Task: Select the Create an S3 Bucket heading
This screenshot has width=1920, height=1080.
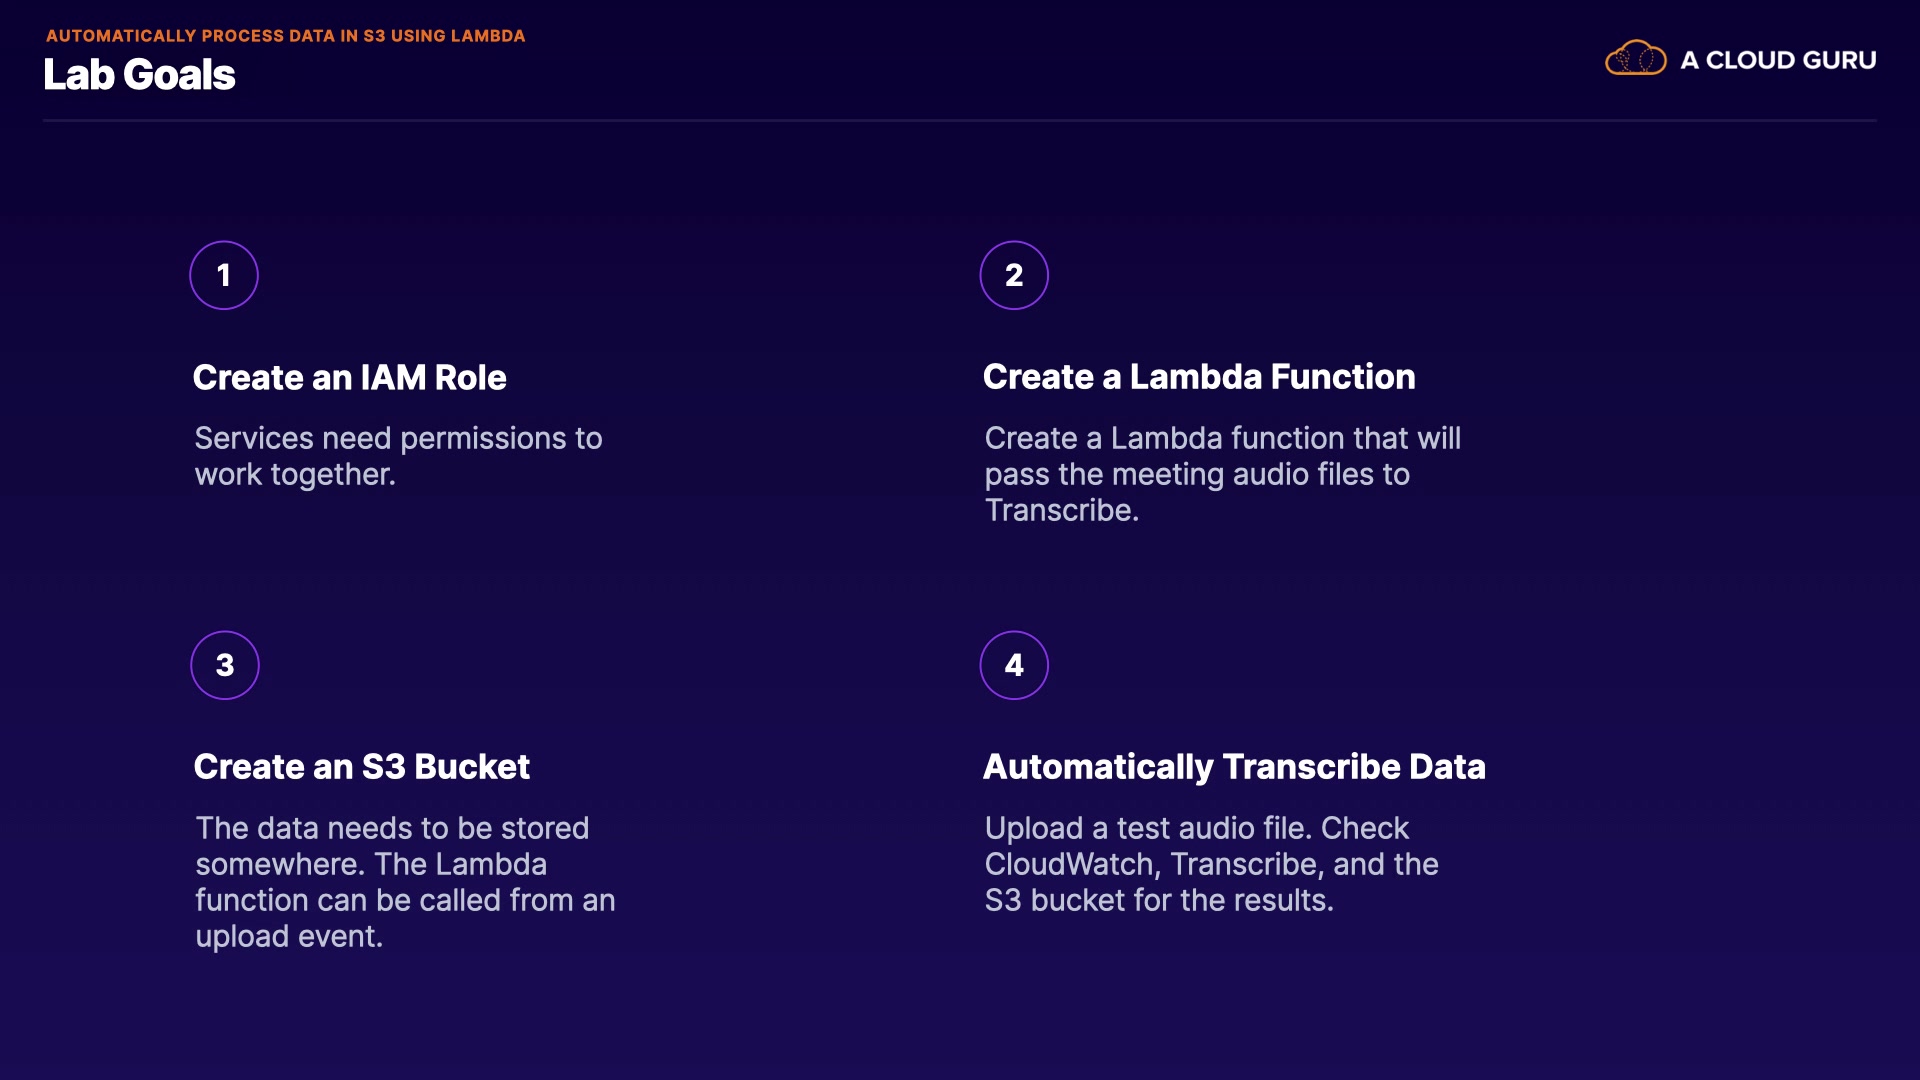Action: click(x=361, y=766)
